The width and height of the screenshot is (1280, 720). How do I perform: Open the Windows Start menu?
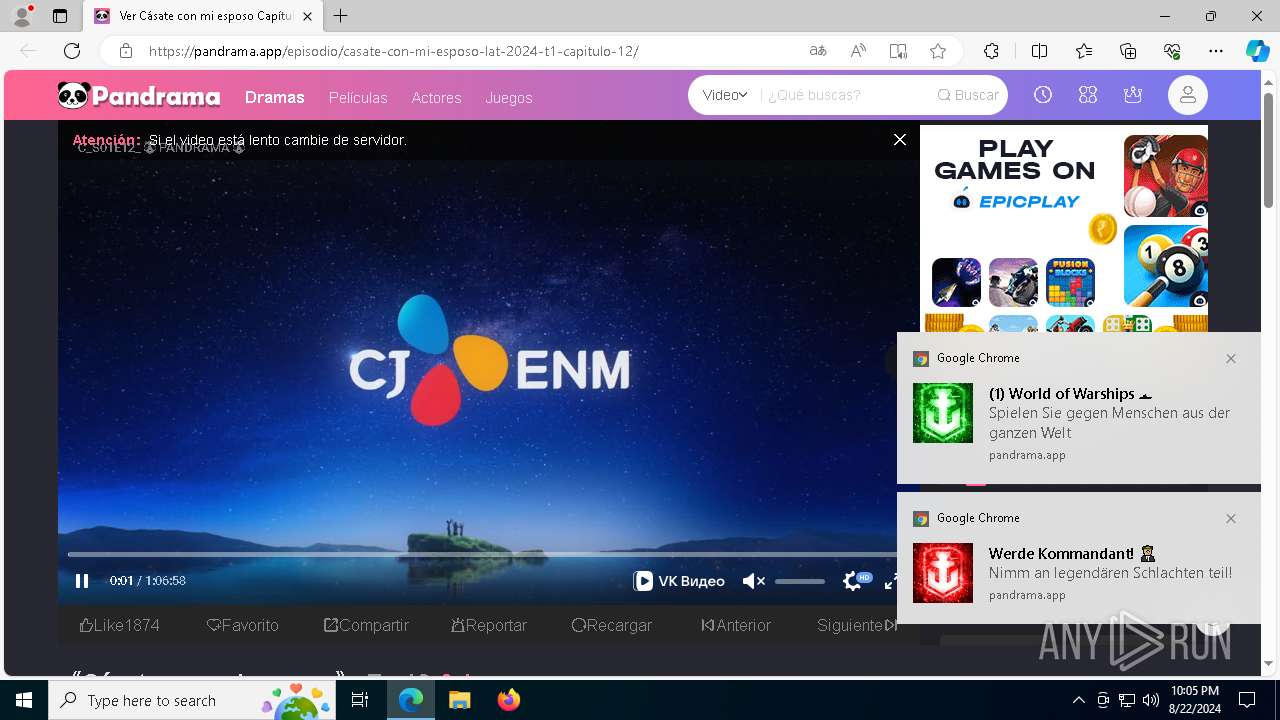point(24,700)
